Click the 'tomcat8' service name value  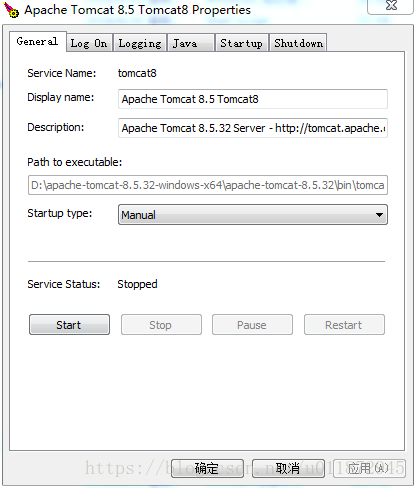[x=137, y=73]
